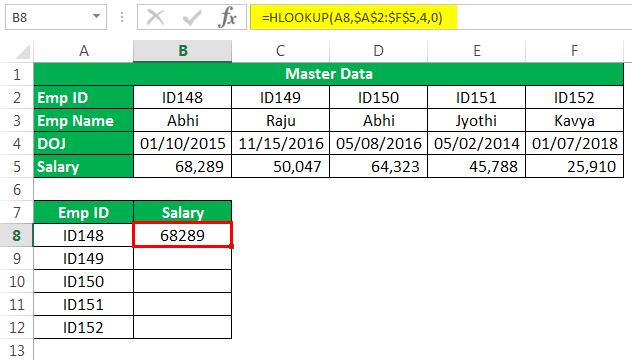
Task: Select lookup cell ID148 in row 8
Action: pyautogui.click(x=83, y=235)
